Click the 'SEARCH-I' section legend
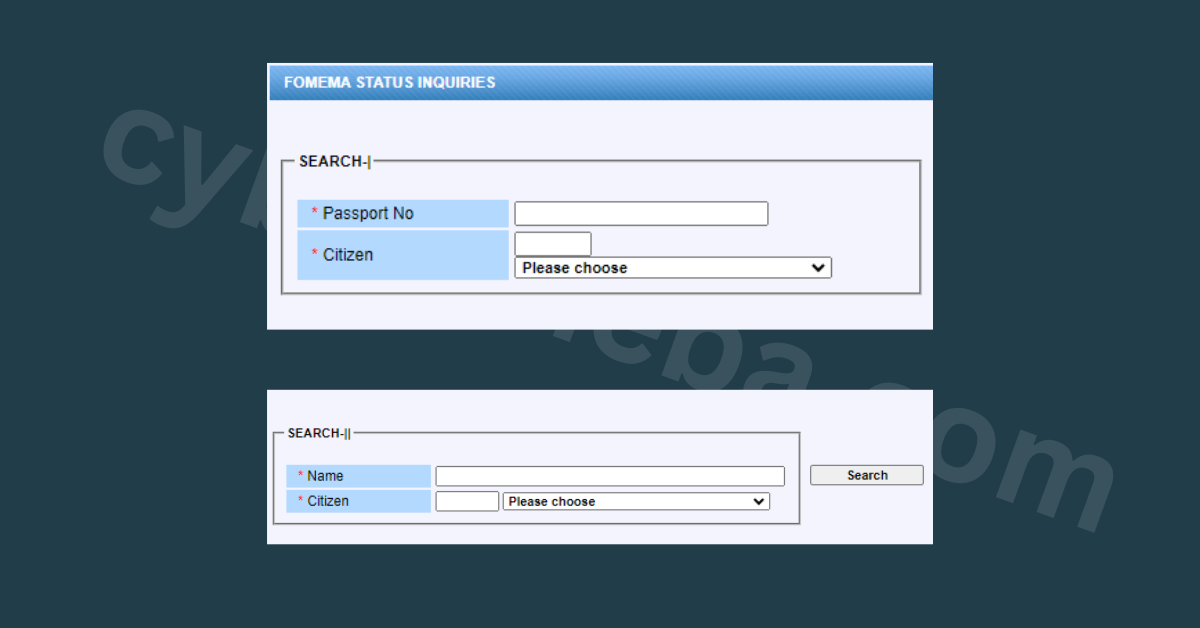The height and width of the screenshot is (628, 1200). tap(334, 161)
